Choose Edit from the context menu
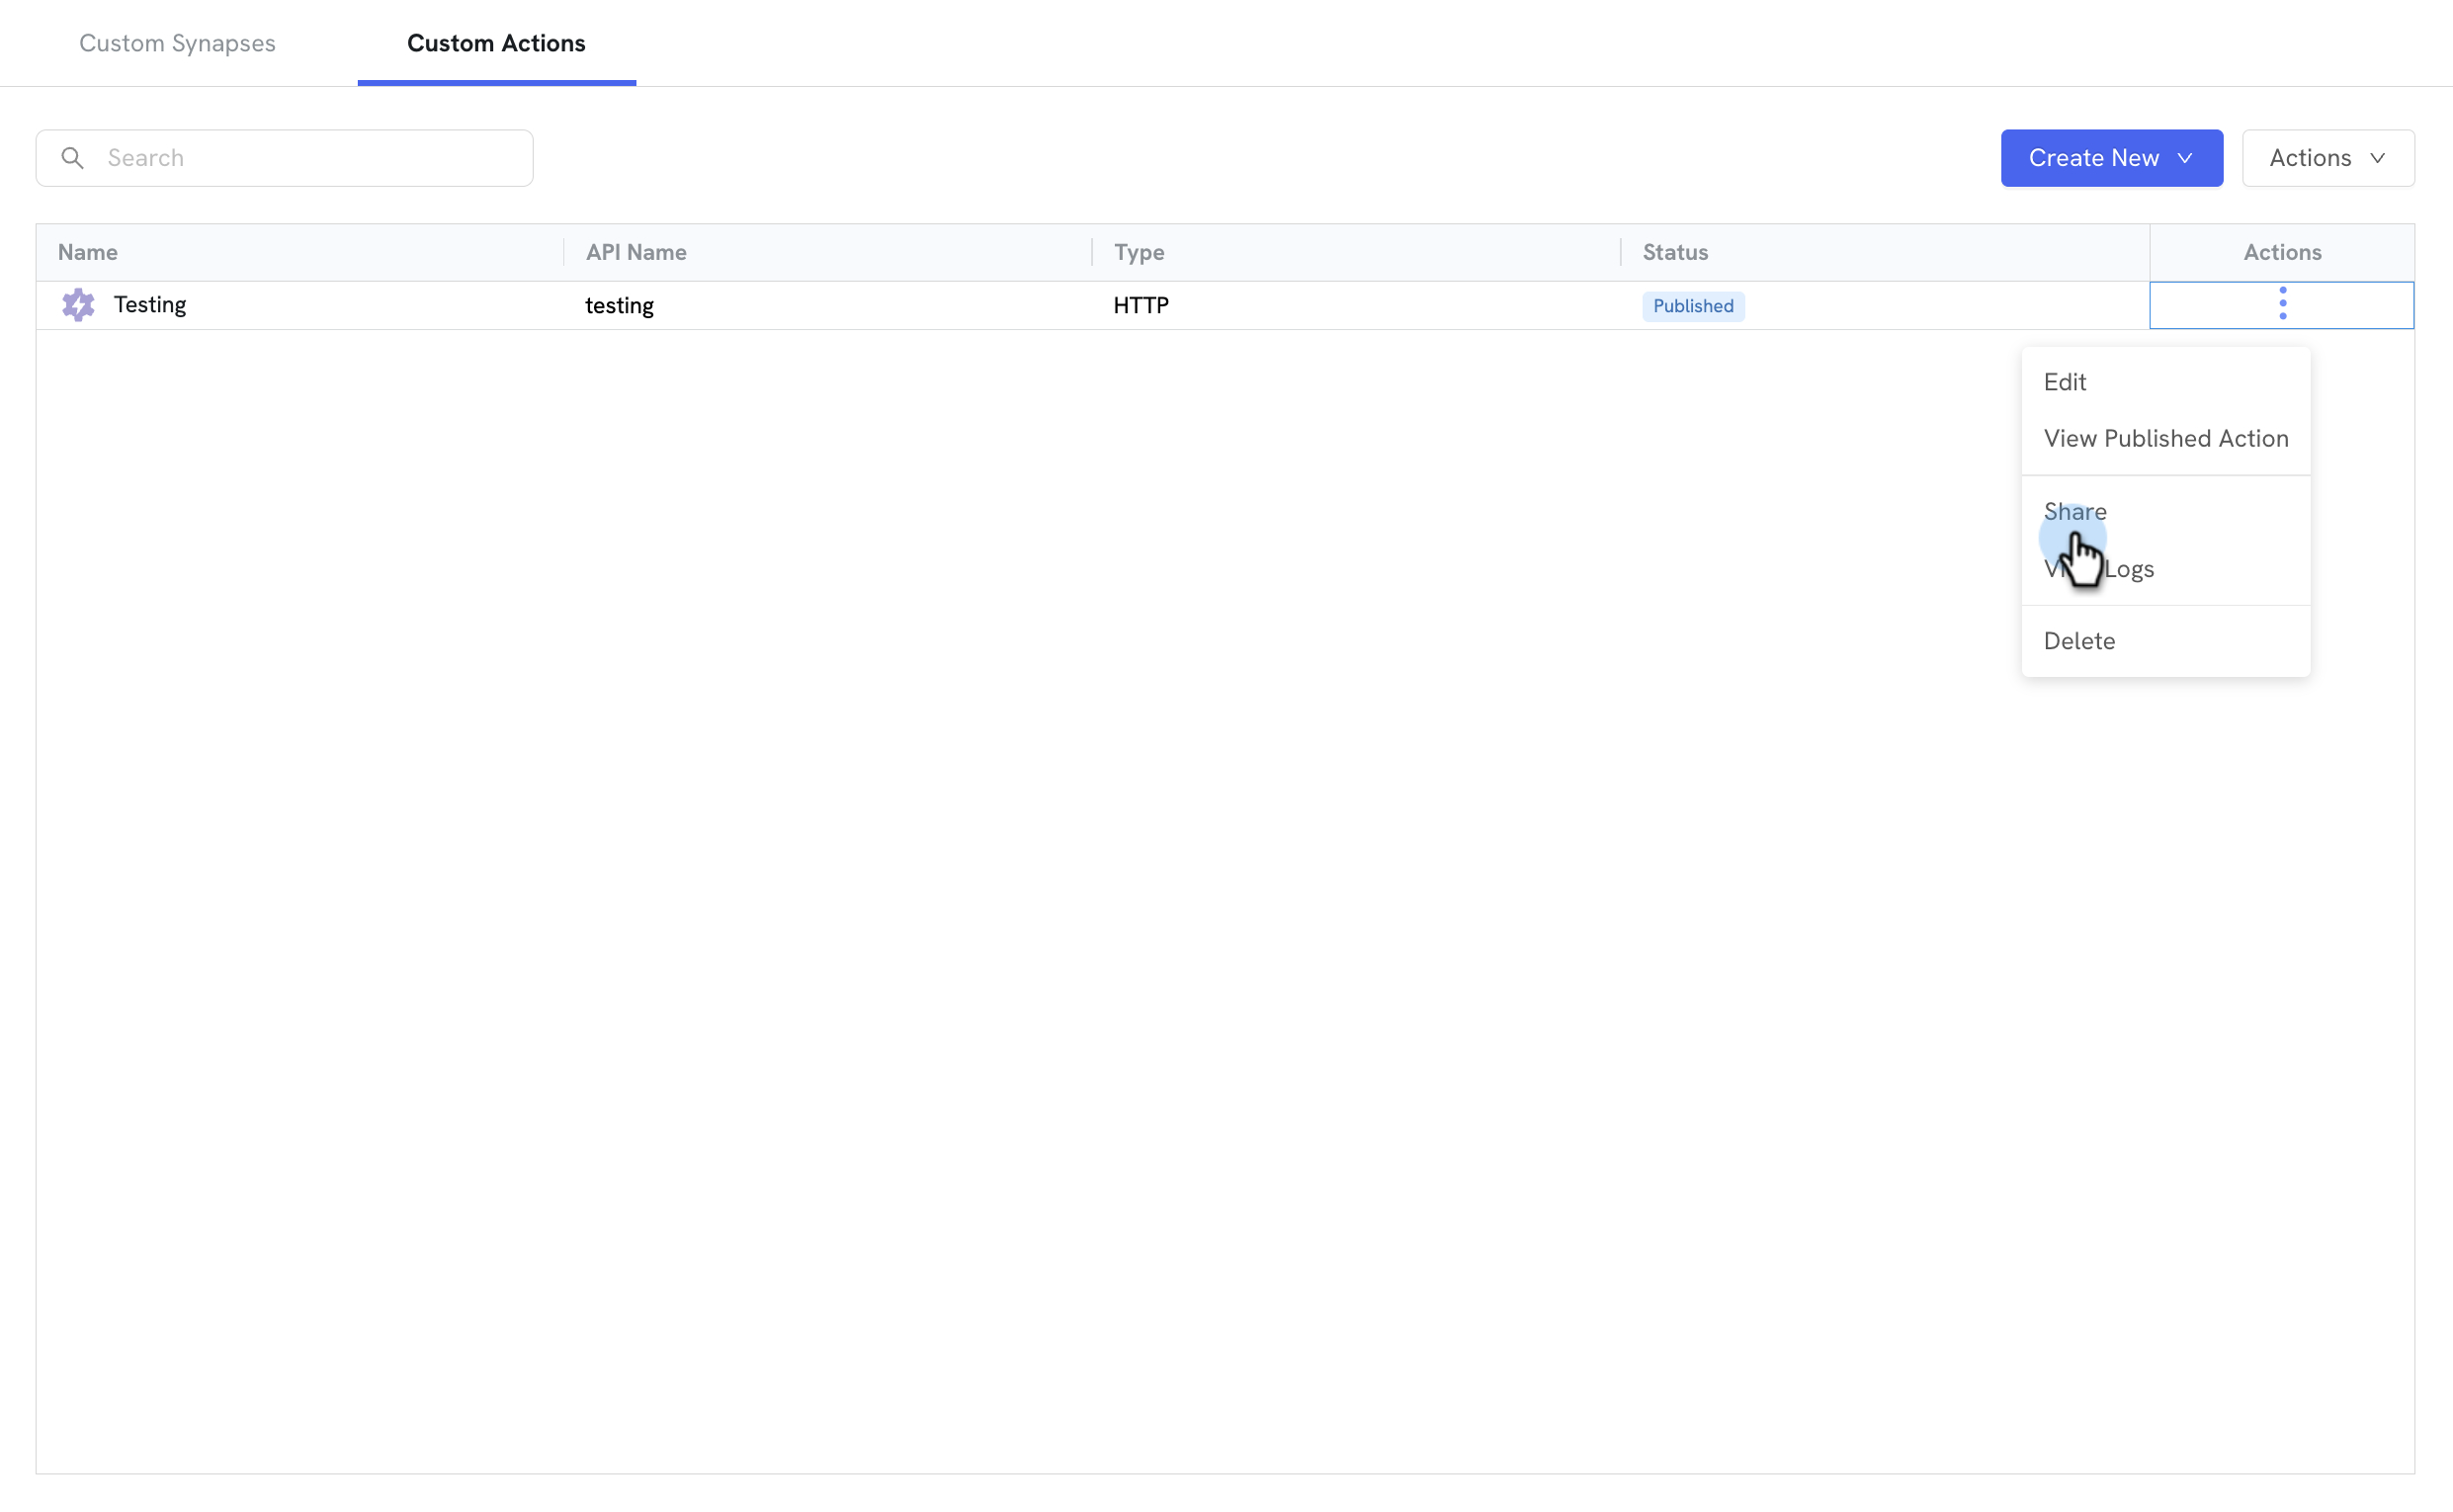 coord(2165,382)
